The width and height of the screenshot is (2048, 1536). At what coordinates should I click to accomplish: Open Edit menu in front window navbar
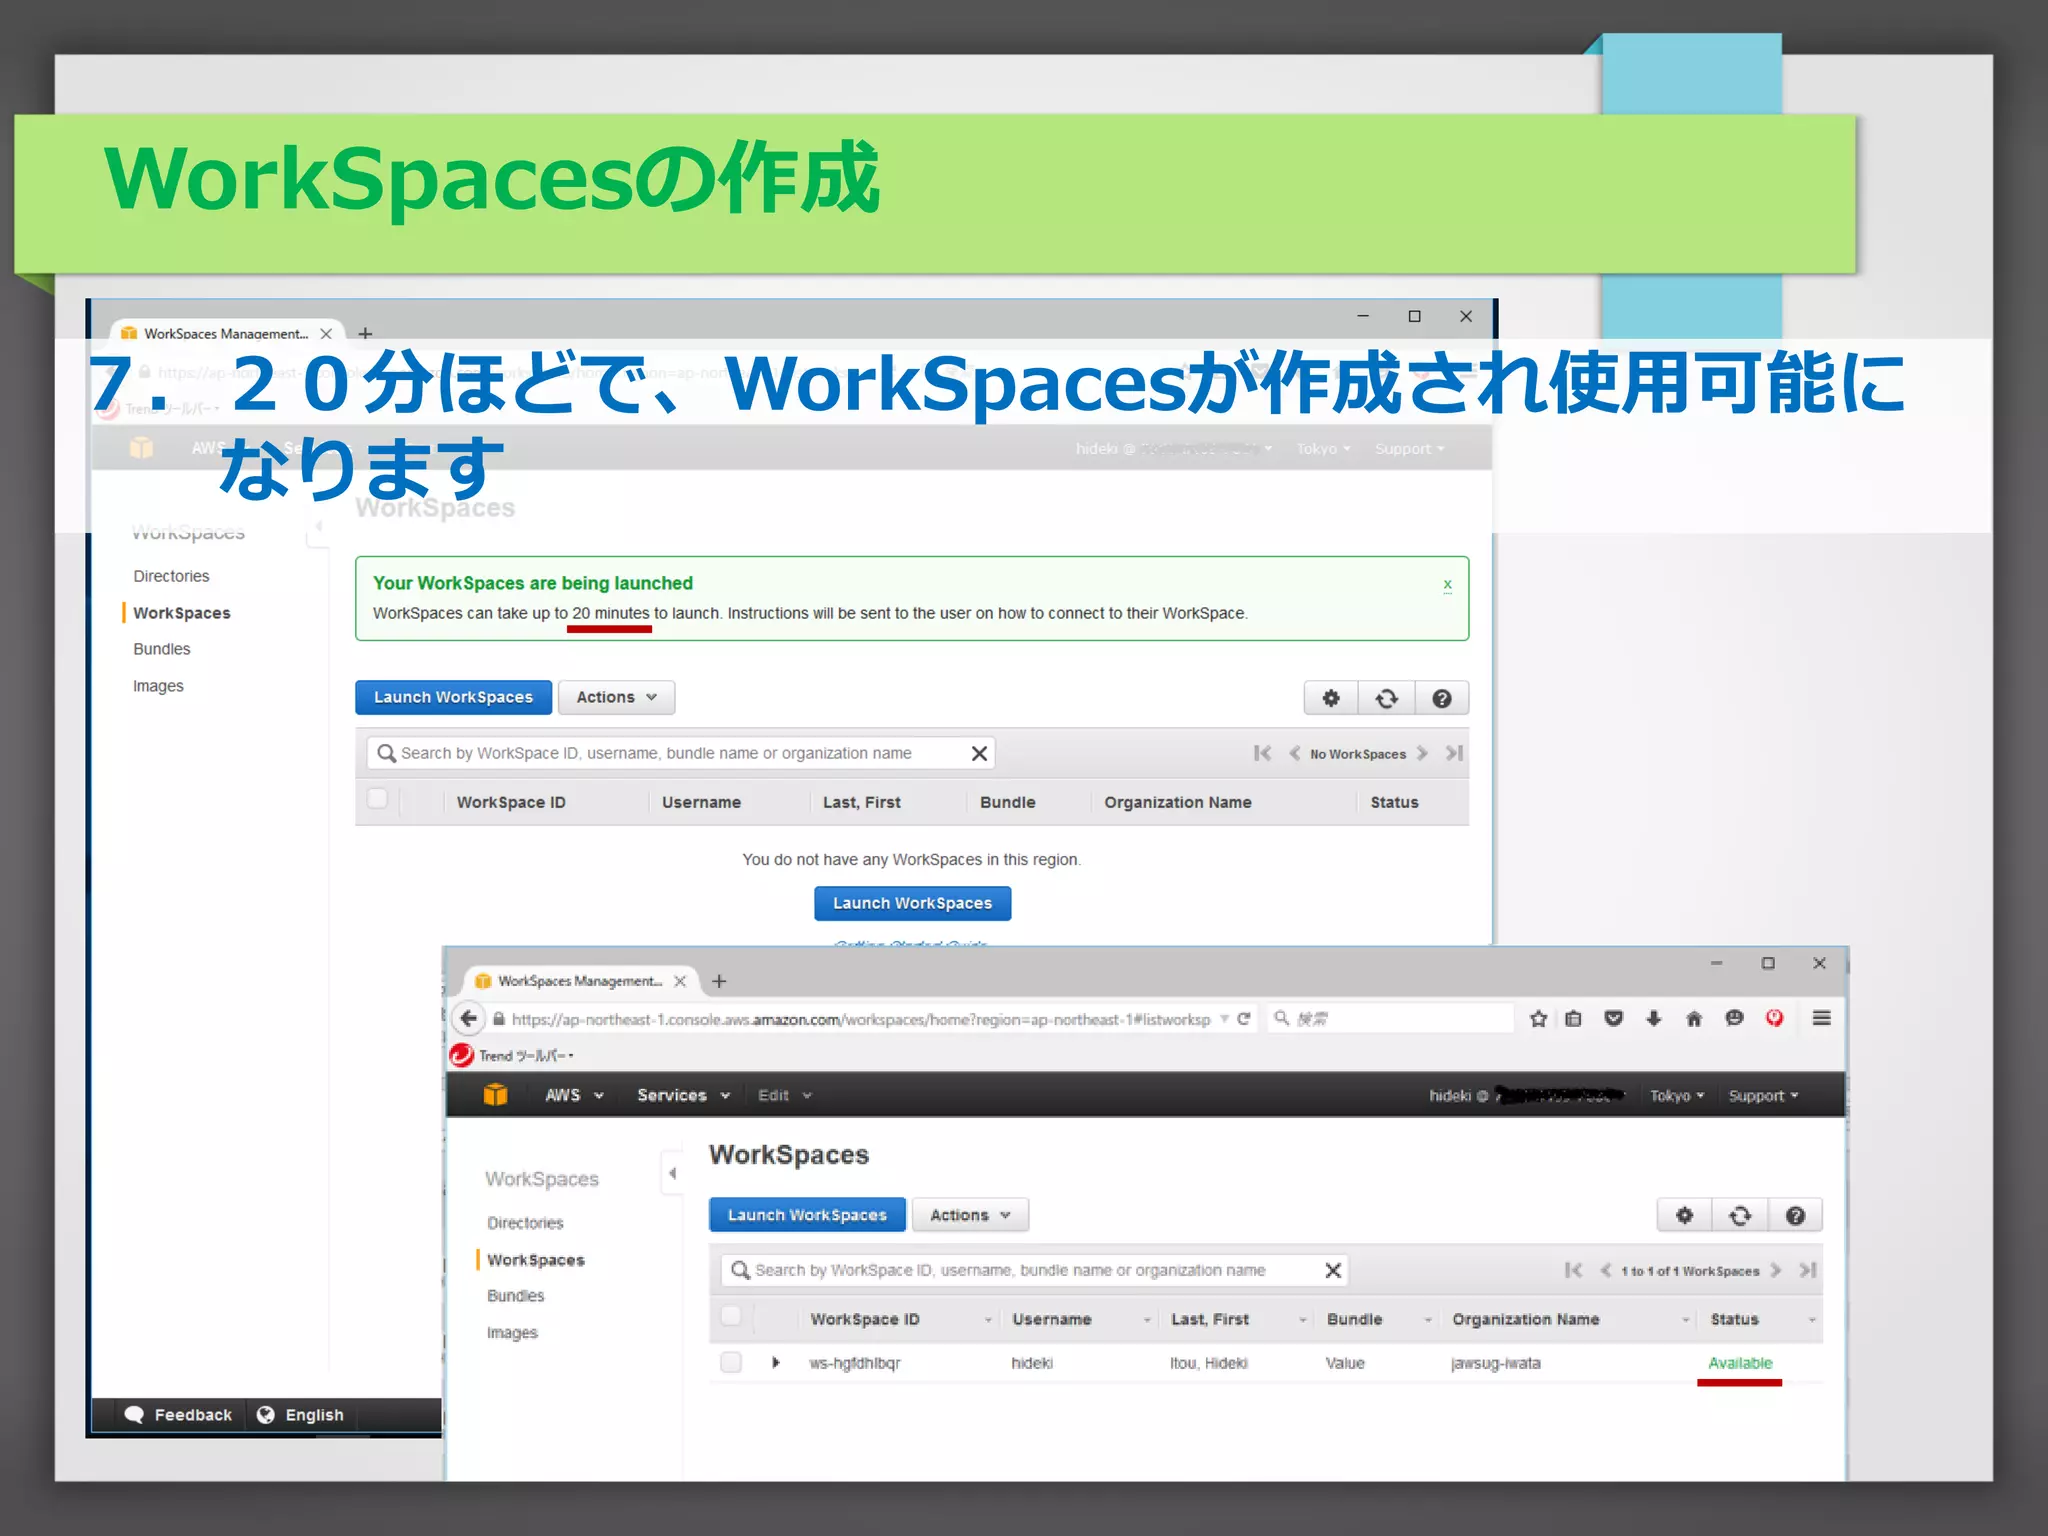coord(785,1095)
